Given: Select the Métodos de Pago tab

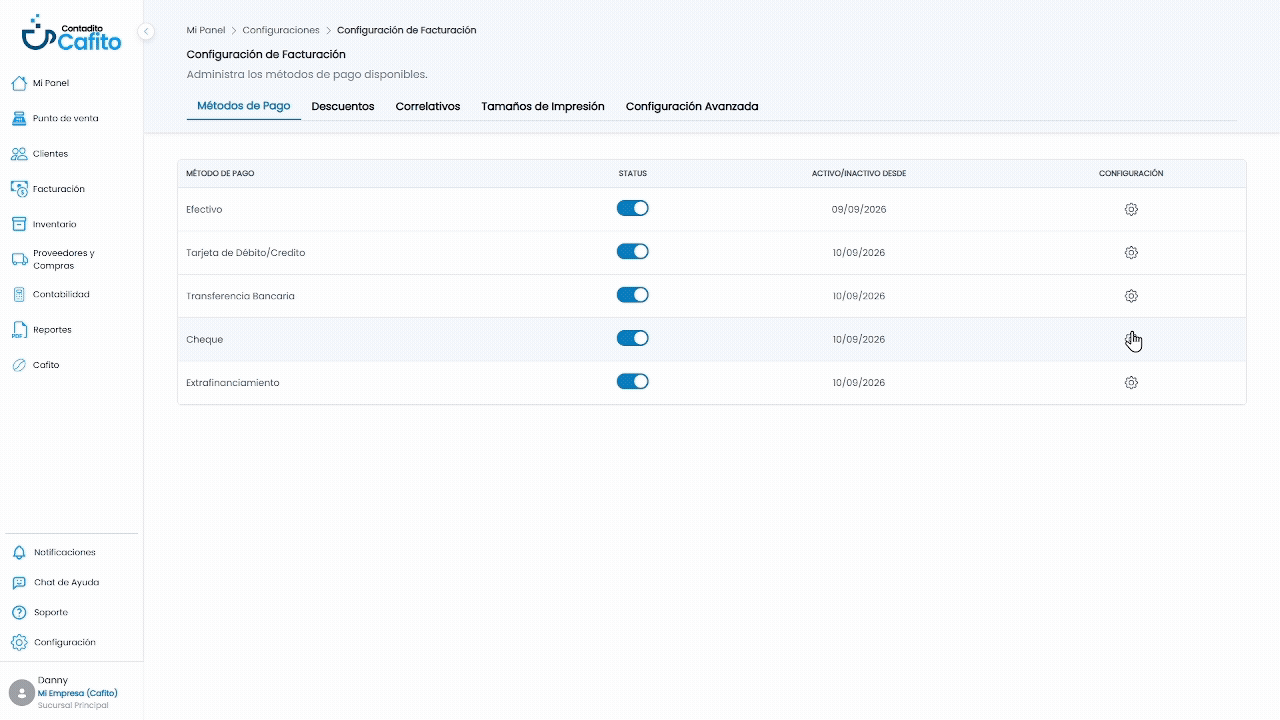Looking at the screenshot, I should coord(243,106).
